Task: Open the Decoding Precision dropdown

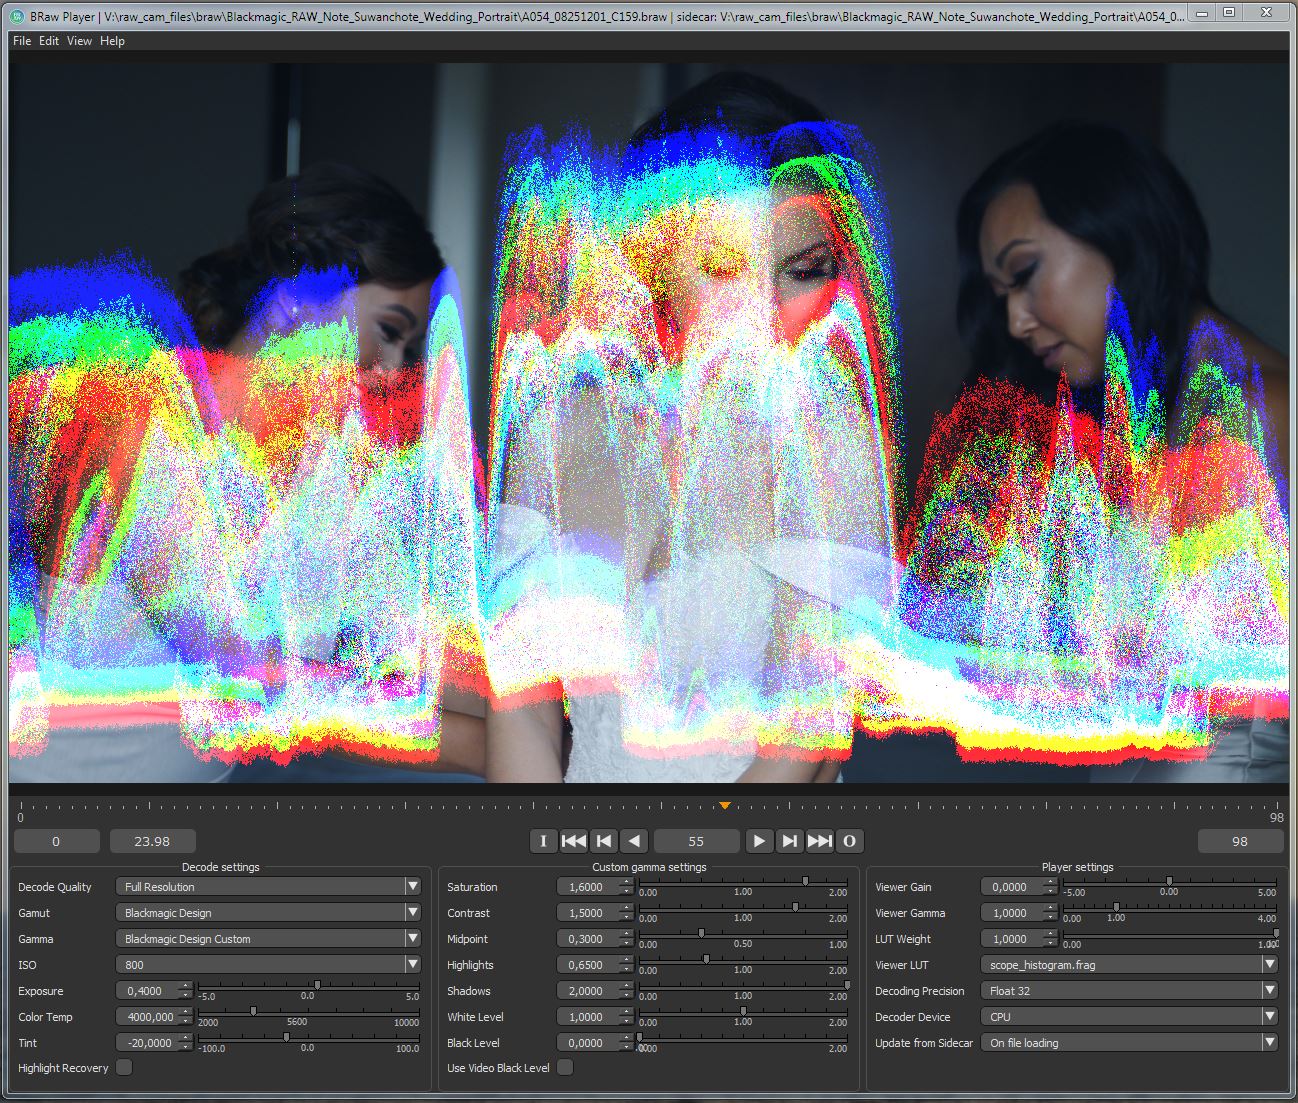Action: 1129,990
